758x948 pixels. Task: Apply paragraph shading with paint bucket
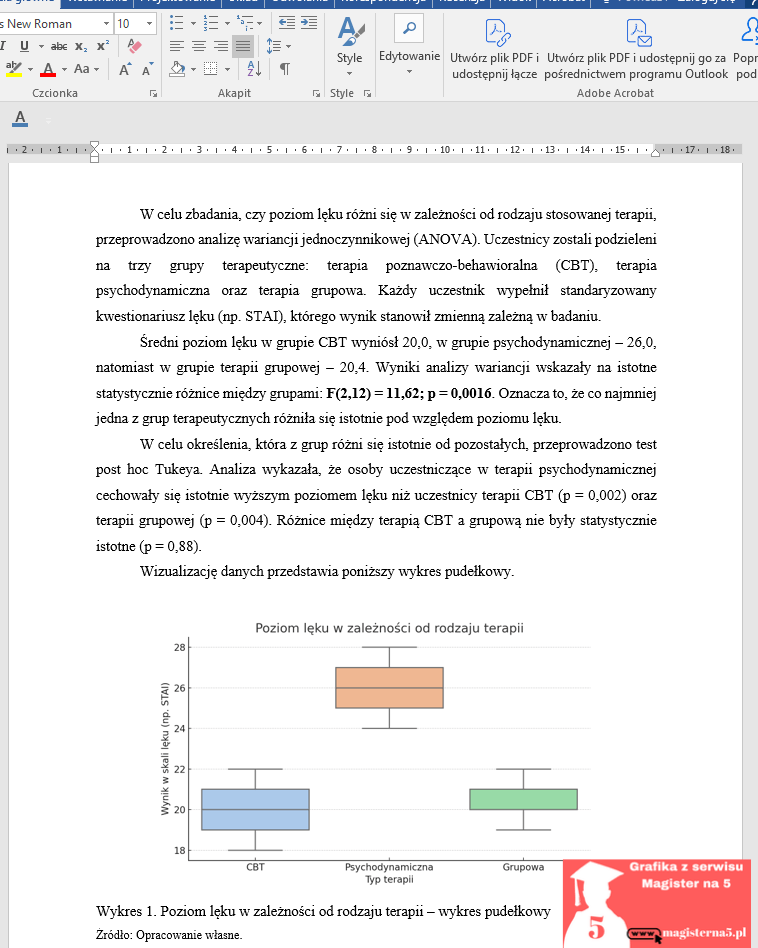[x=177, y=69]
